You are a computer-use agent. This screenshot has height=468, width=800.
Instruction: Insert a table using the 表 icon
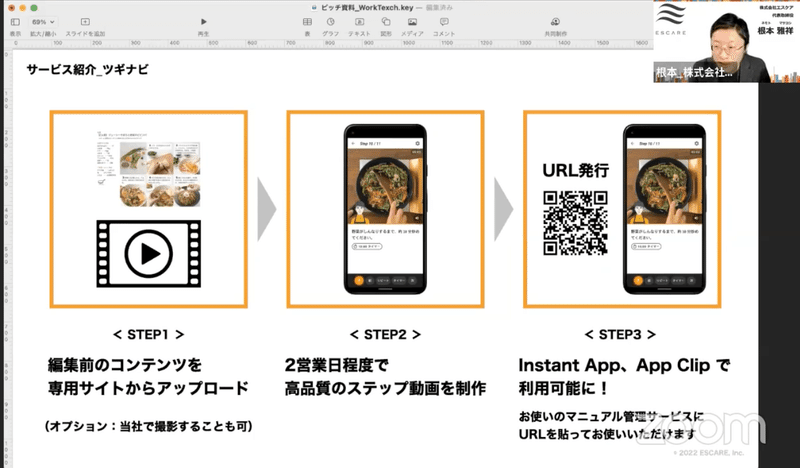coord(307,22)
